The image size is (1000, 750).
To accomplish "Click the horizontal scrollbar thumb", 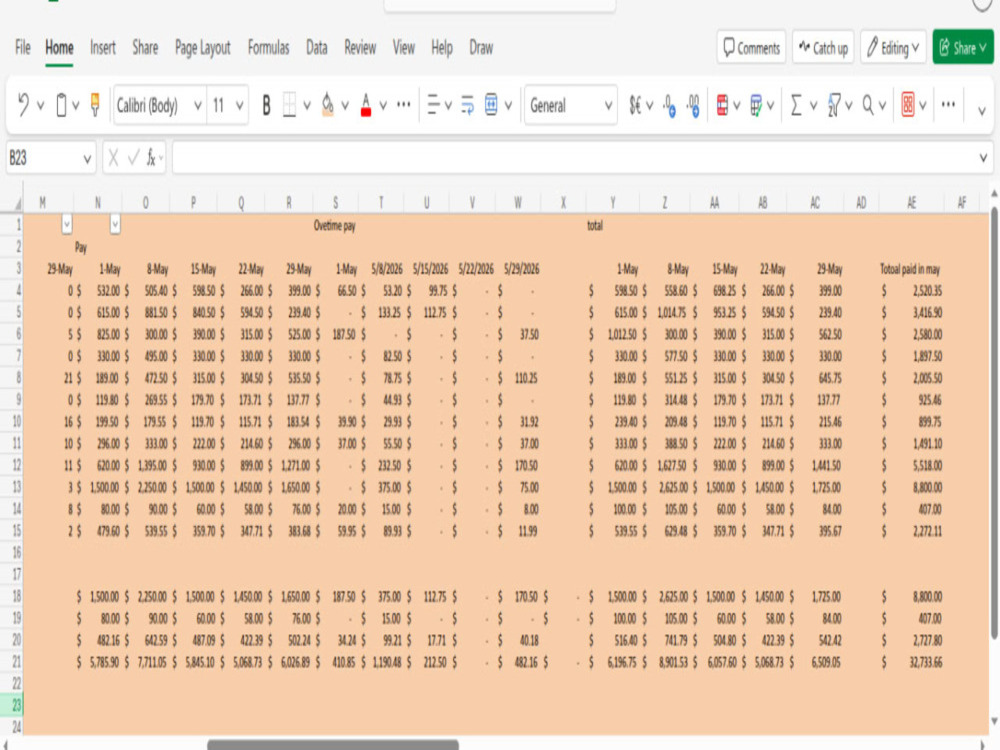I will 333,744.
